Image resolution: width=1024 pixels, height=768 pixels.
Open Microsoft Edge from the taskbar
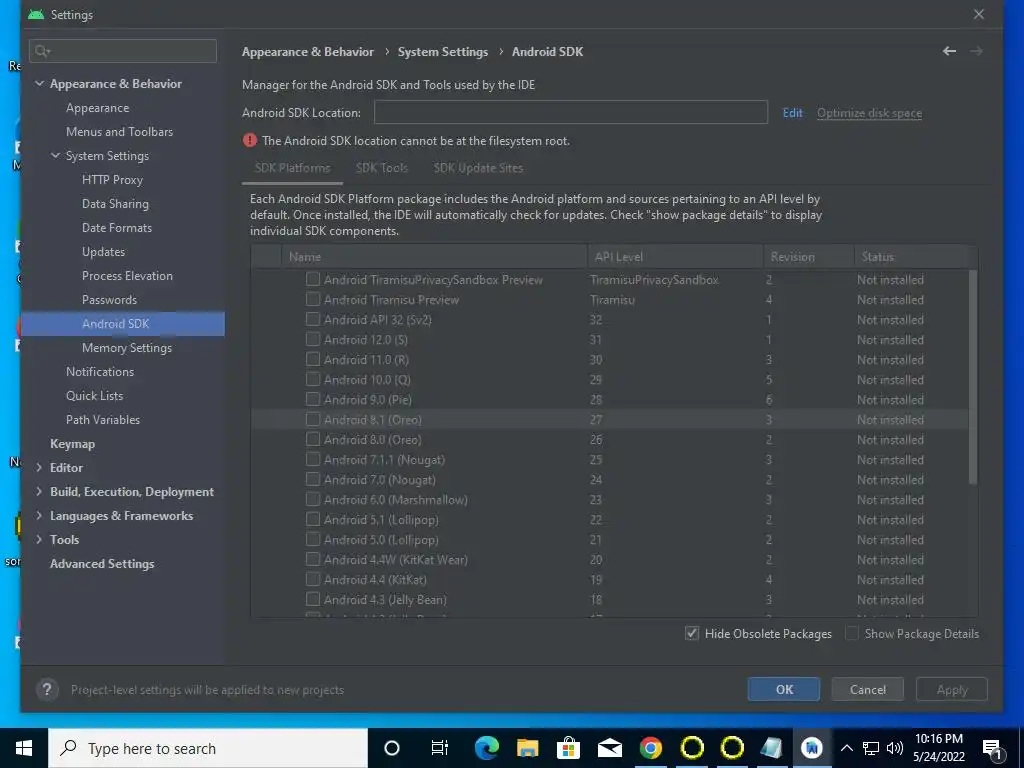tap(486, 748)
